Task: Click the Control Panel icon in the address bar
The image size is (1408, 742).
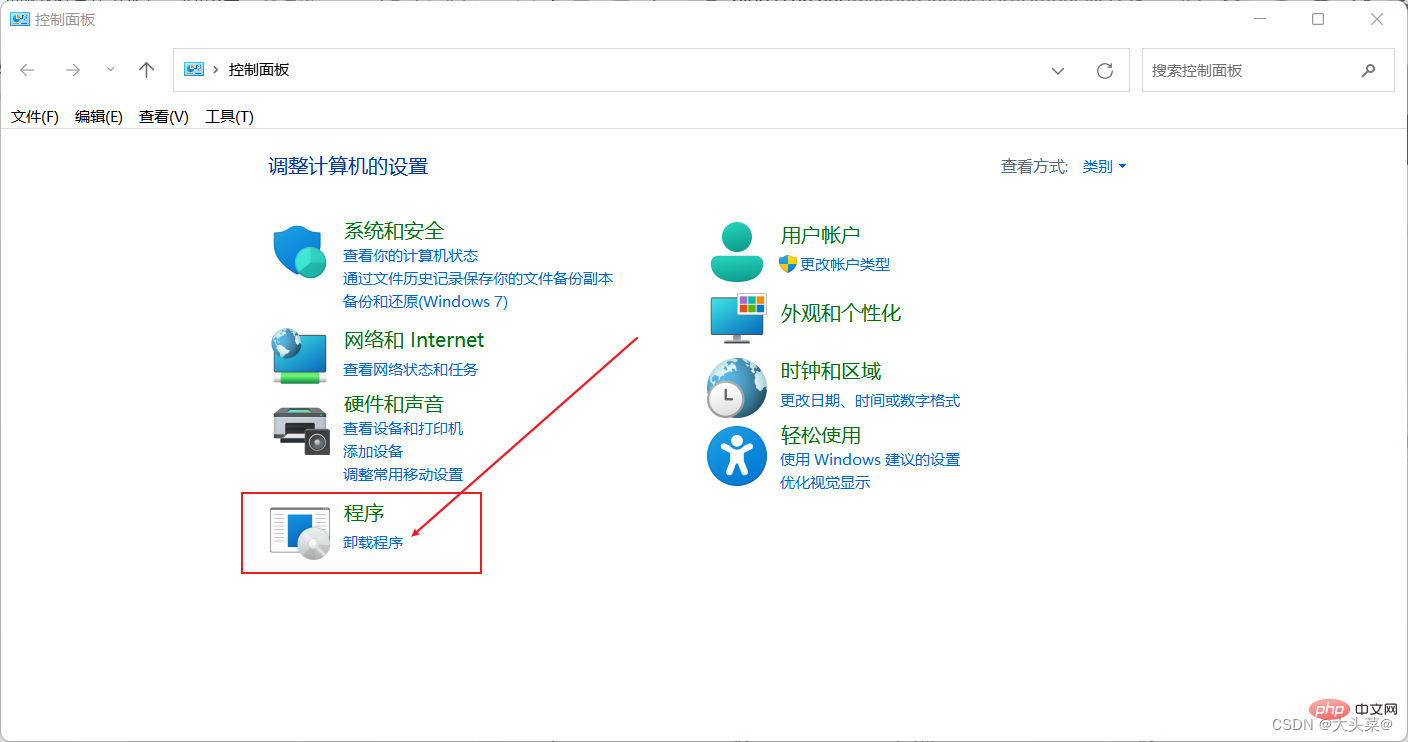Action: coord(194,70)
